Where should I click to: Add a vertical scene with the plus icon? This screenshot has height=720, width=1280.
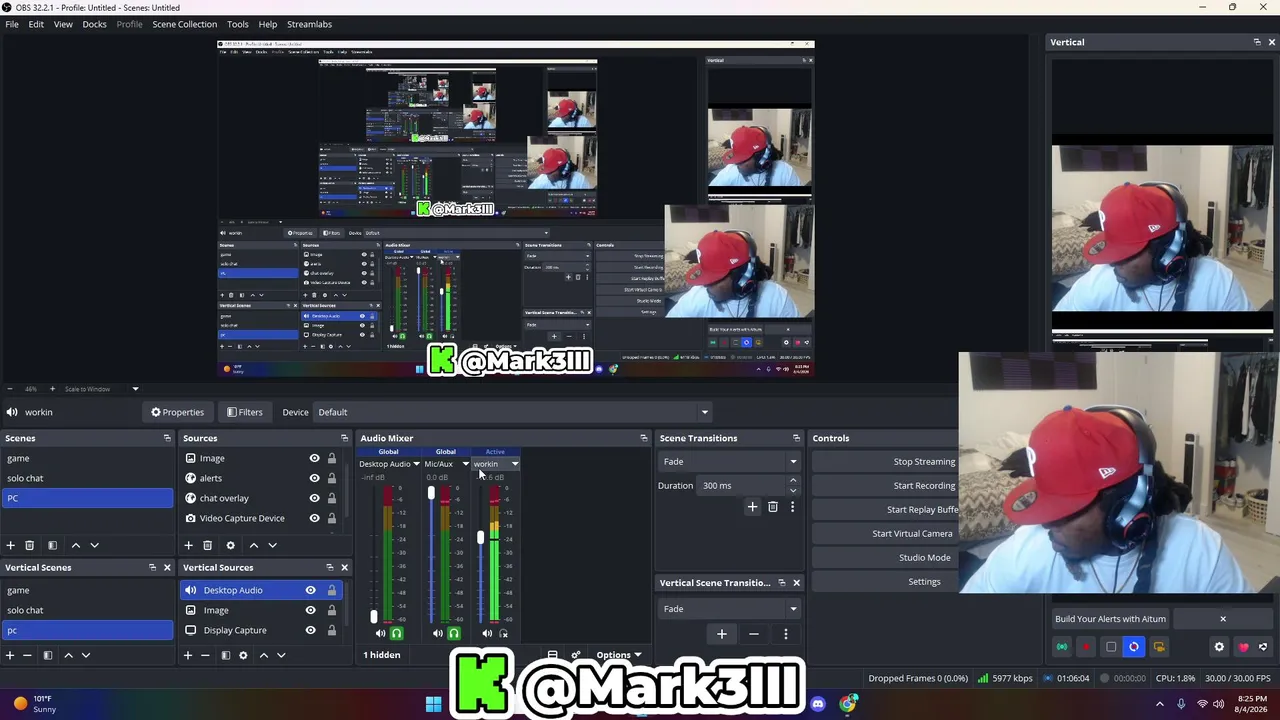click(x=9, y=655)
